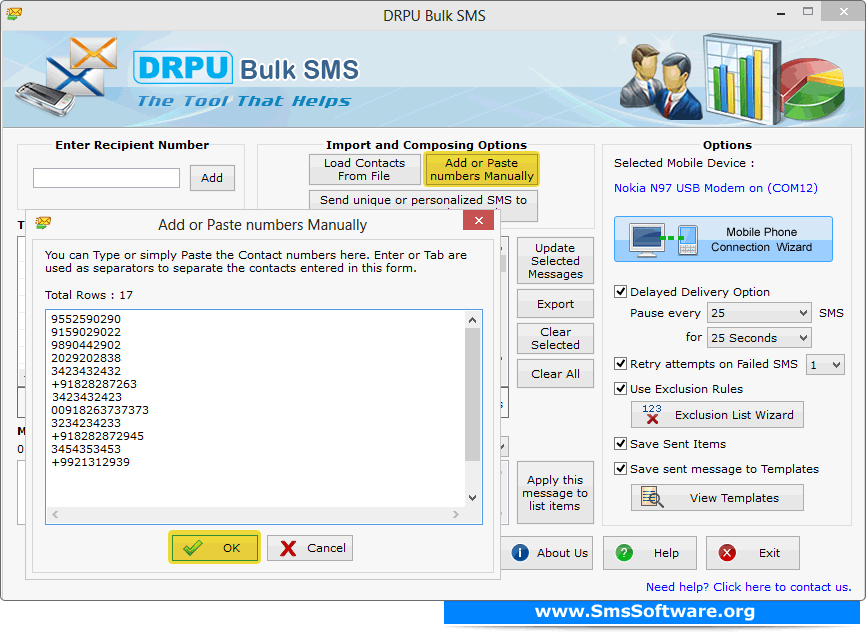This screenshot has height=633, width=866.
Task: Click the number 9159029022 in the list
Action: click(86, 332)
